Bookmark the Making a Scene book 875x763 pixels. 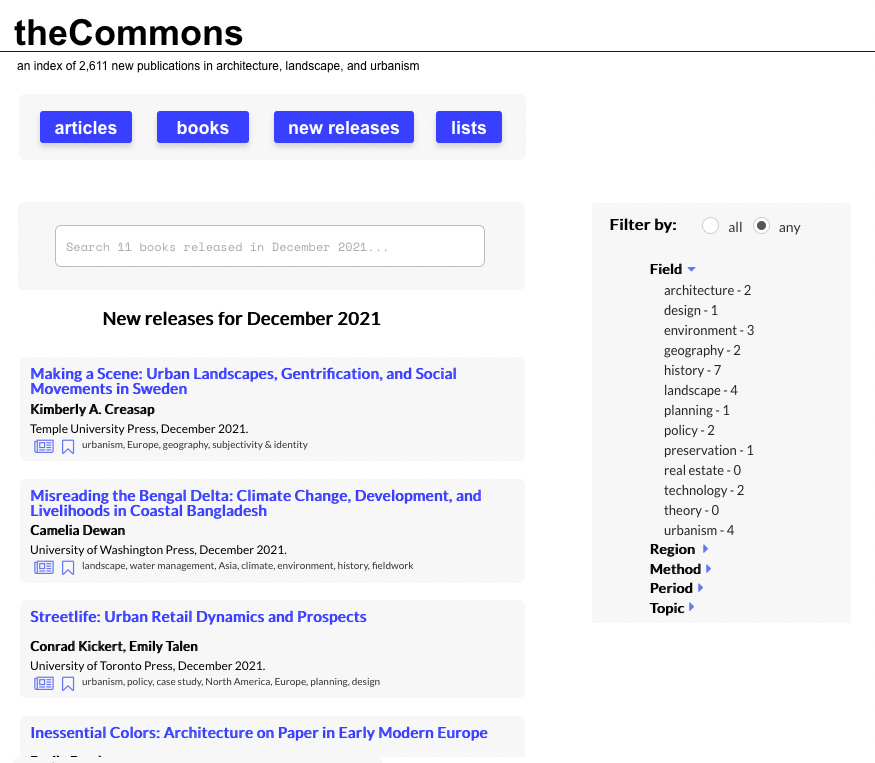tap(68, 447)
